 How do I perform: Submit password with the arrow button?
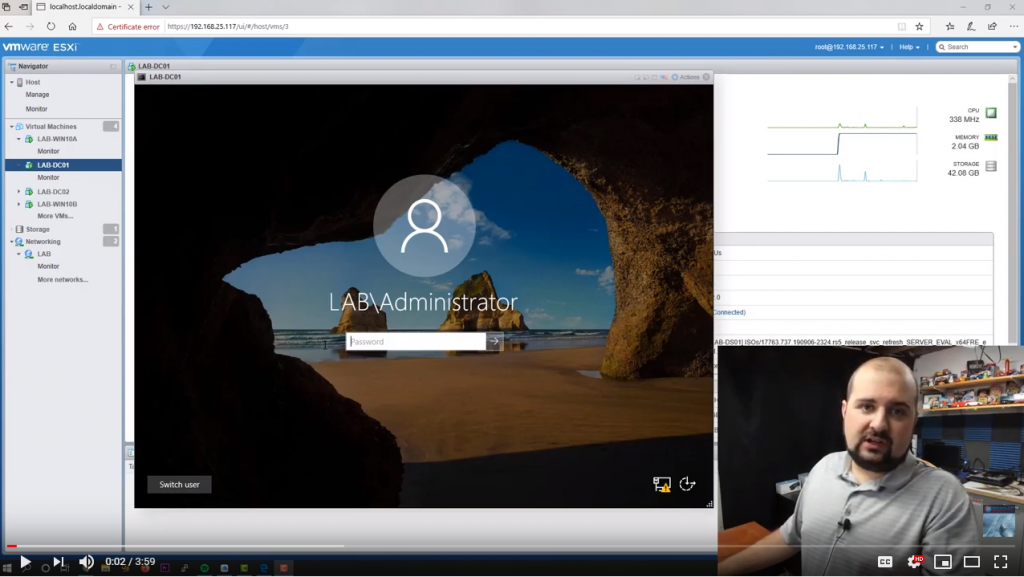tap(494, 341)
